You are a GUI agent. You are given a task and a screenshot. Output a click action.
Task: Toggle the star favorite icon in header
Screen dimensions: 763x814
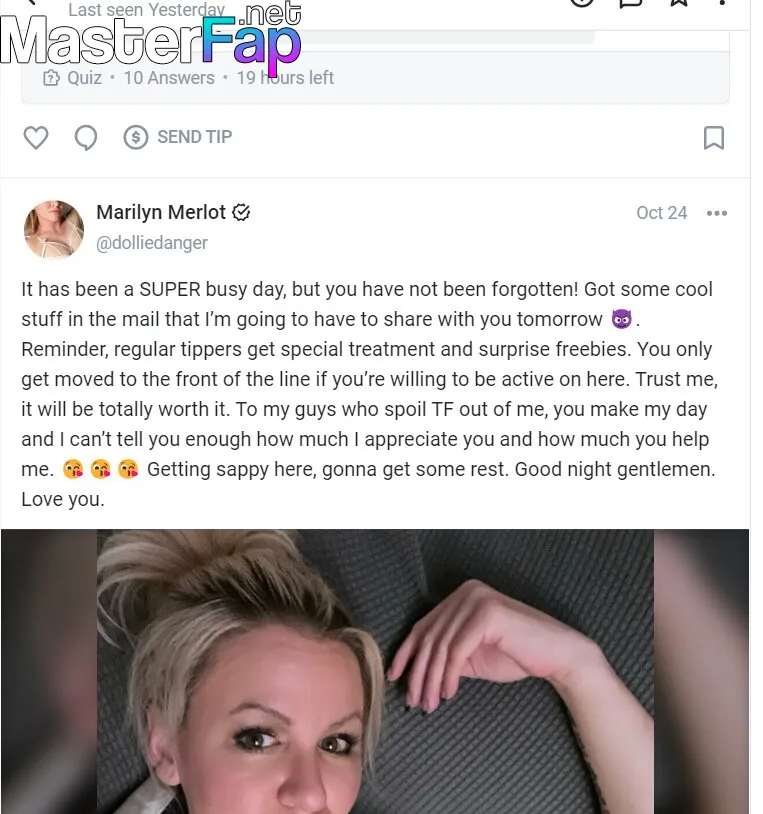679,3
